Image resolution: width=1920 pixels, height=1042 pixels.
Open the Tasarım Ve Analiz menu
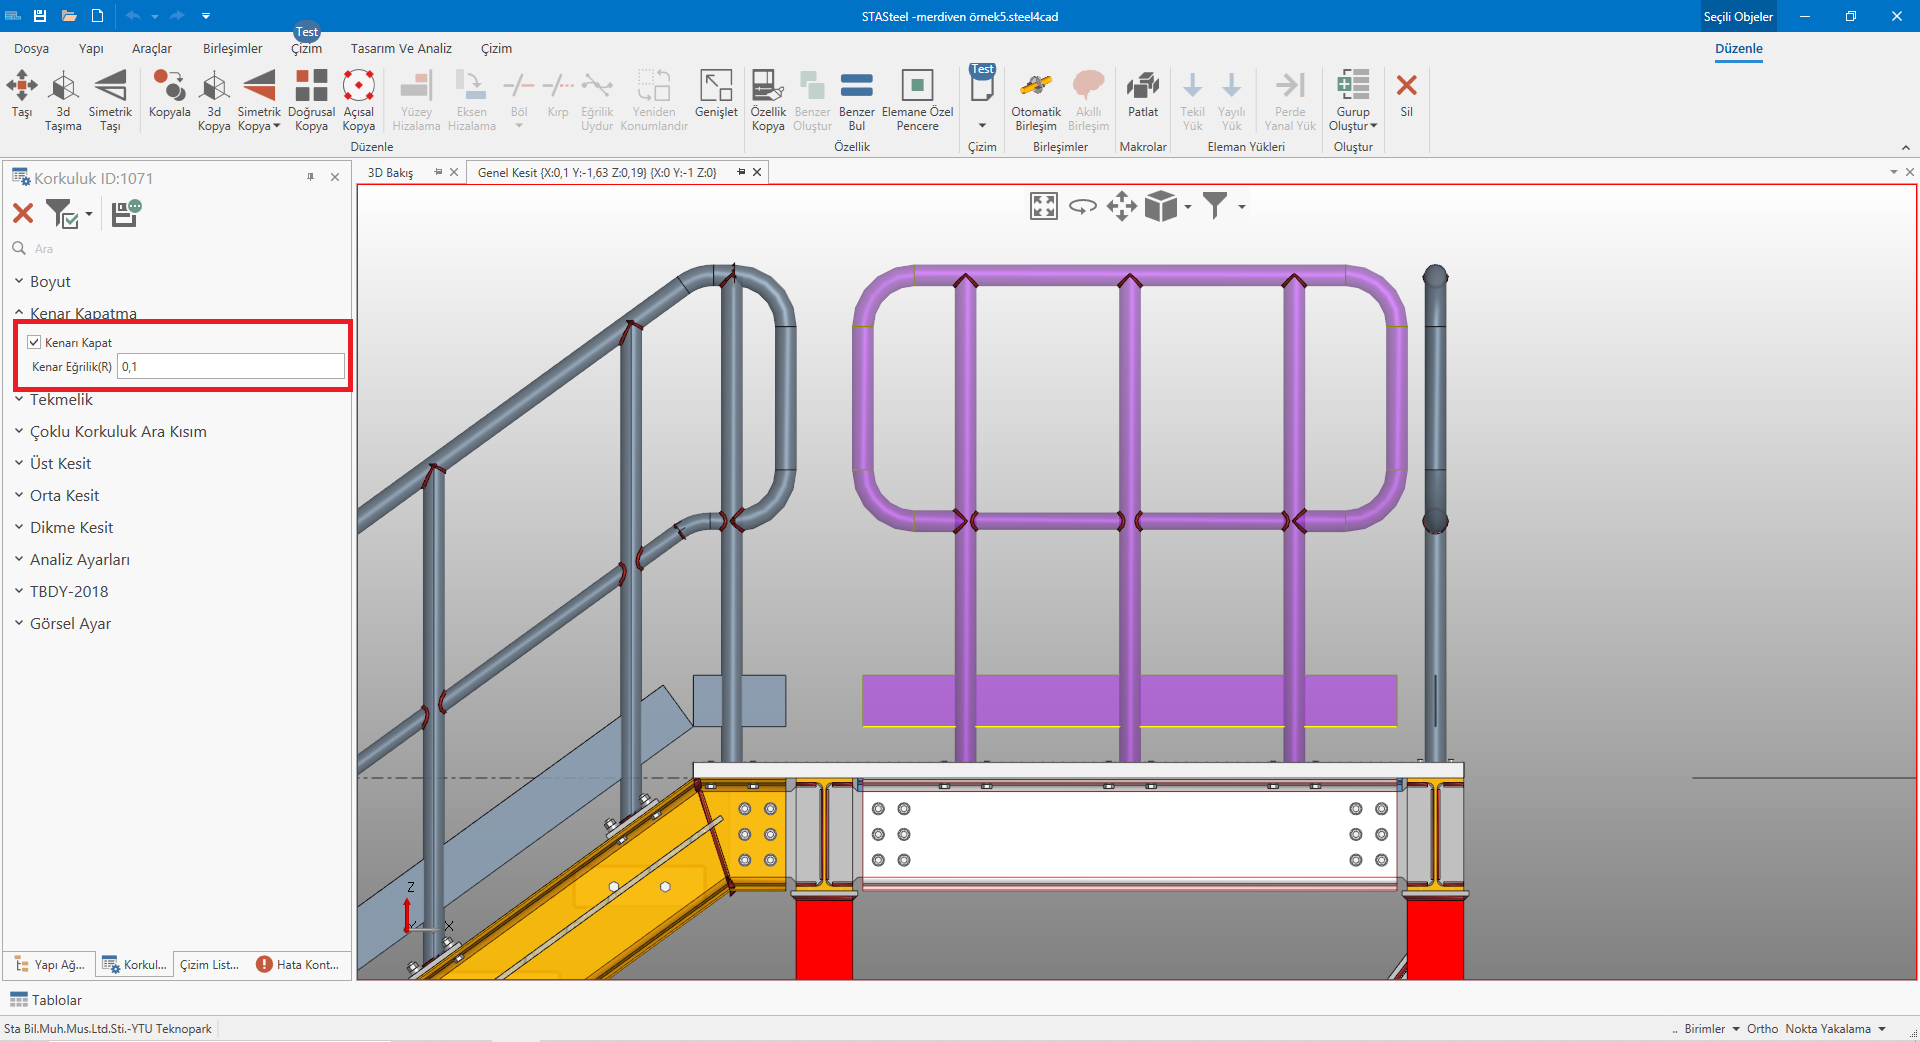(401, 49)
